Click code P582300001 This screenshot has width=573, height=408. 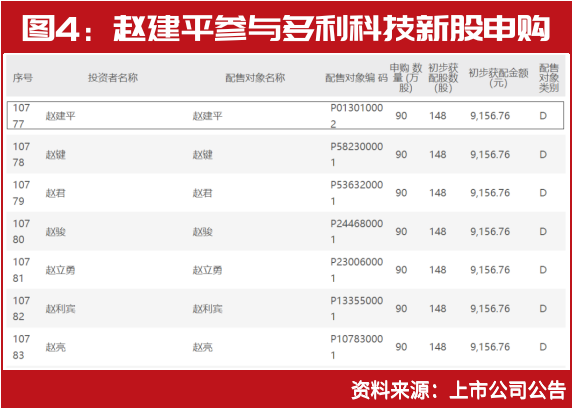357,155
